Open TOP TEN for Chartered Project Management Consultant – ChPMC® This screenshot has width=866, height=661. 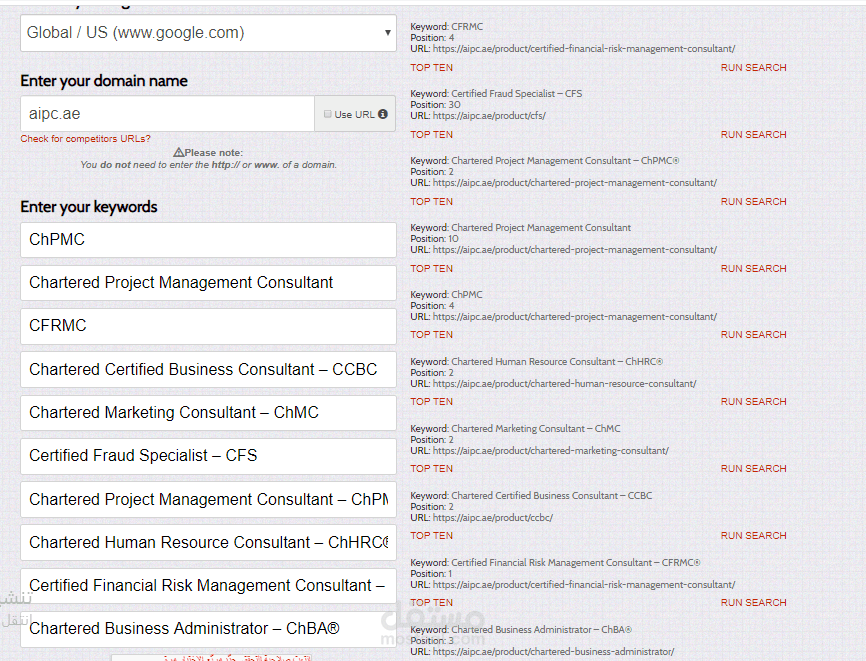[431, 202]
